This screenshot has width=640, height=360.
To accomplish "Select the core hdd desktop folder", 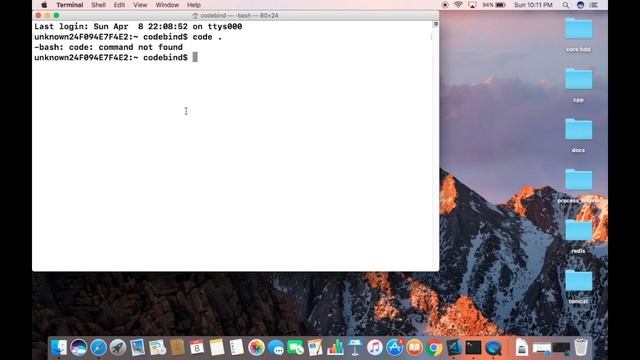I will (578, 29).
